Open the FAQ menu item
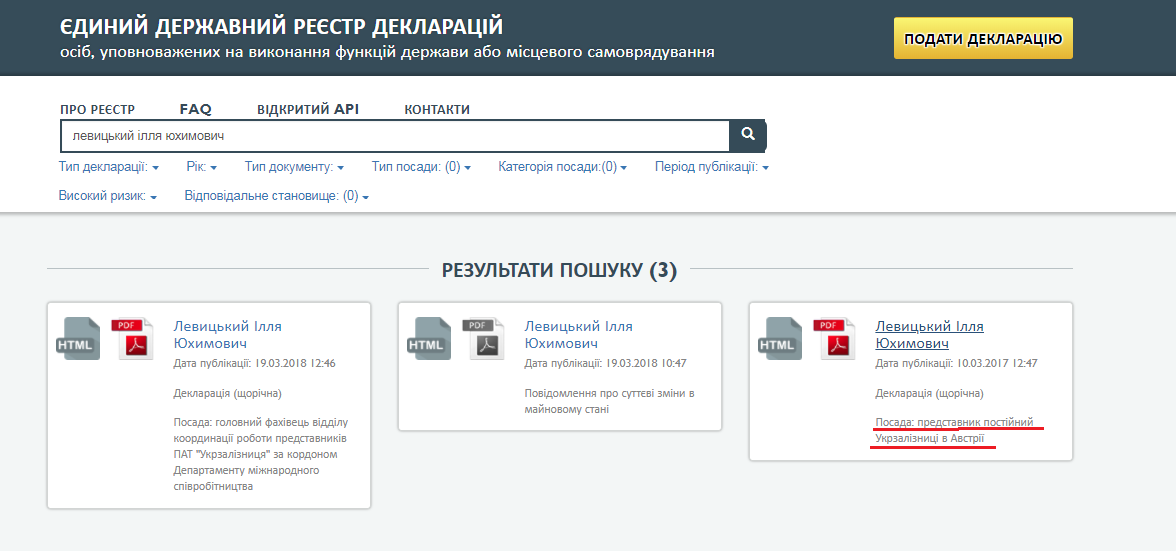Image resolution: width=1176 pixels, height=551 pixels. point(196,109)
